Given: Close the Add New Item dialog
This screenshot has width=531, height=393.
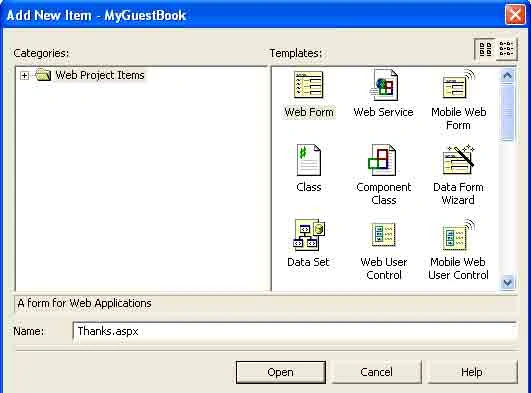Looking at the screenshot, I should pos(515,15).
